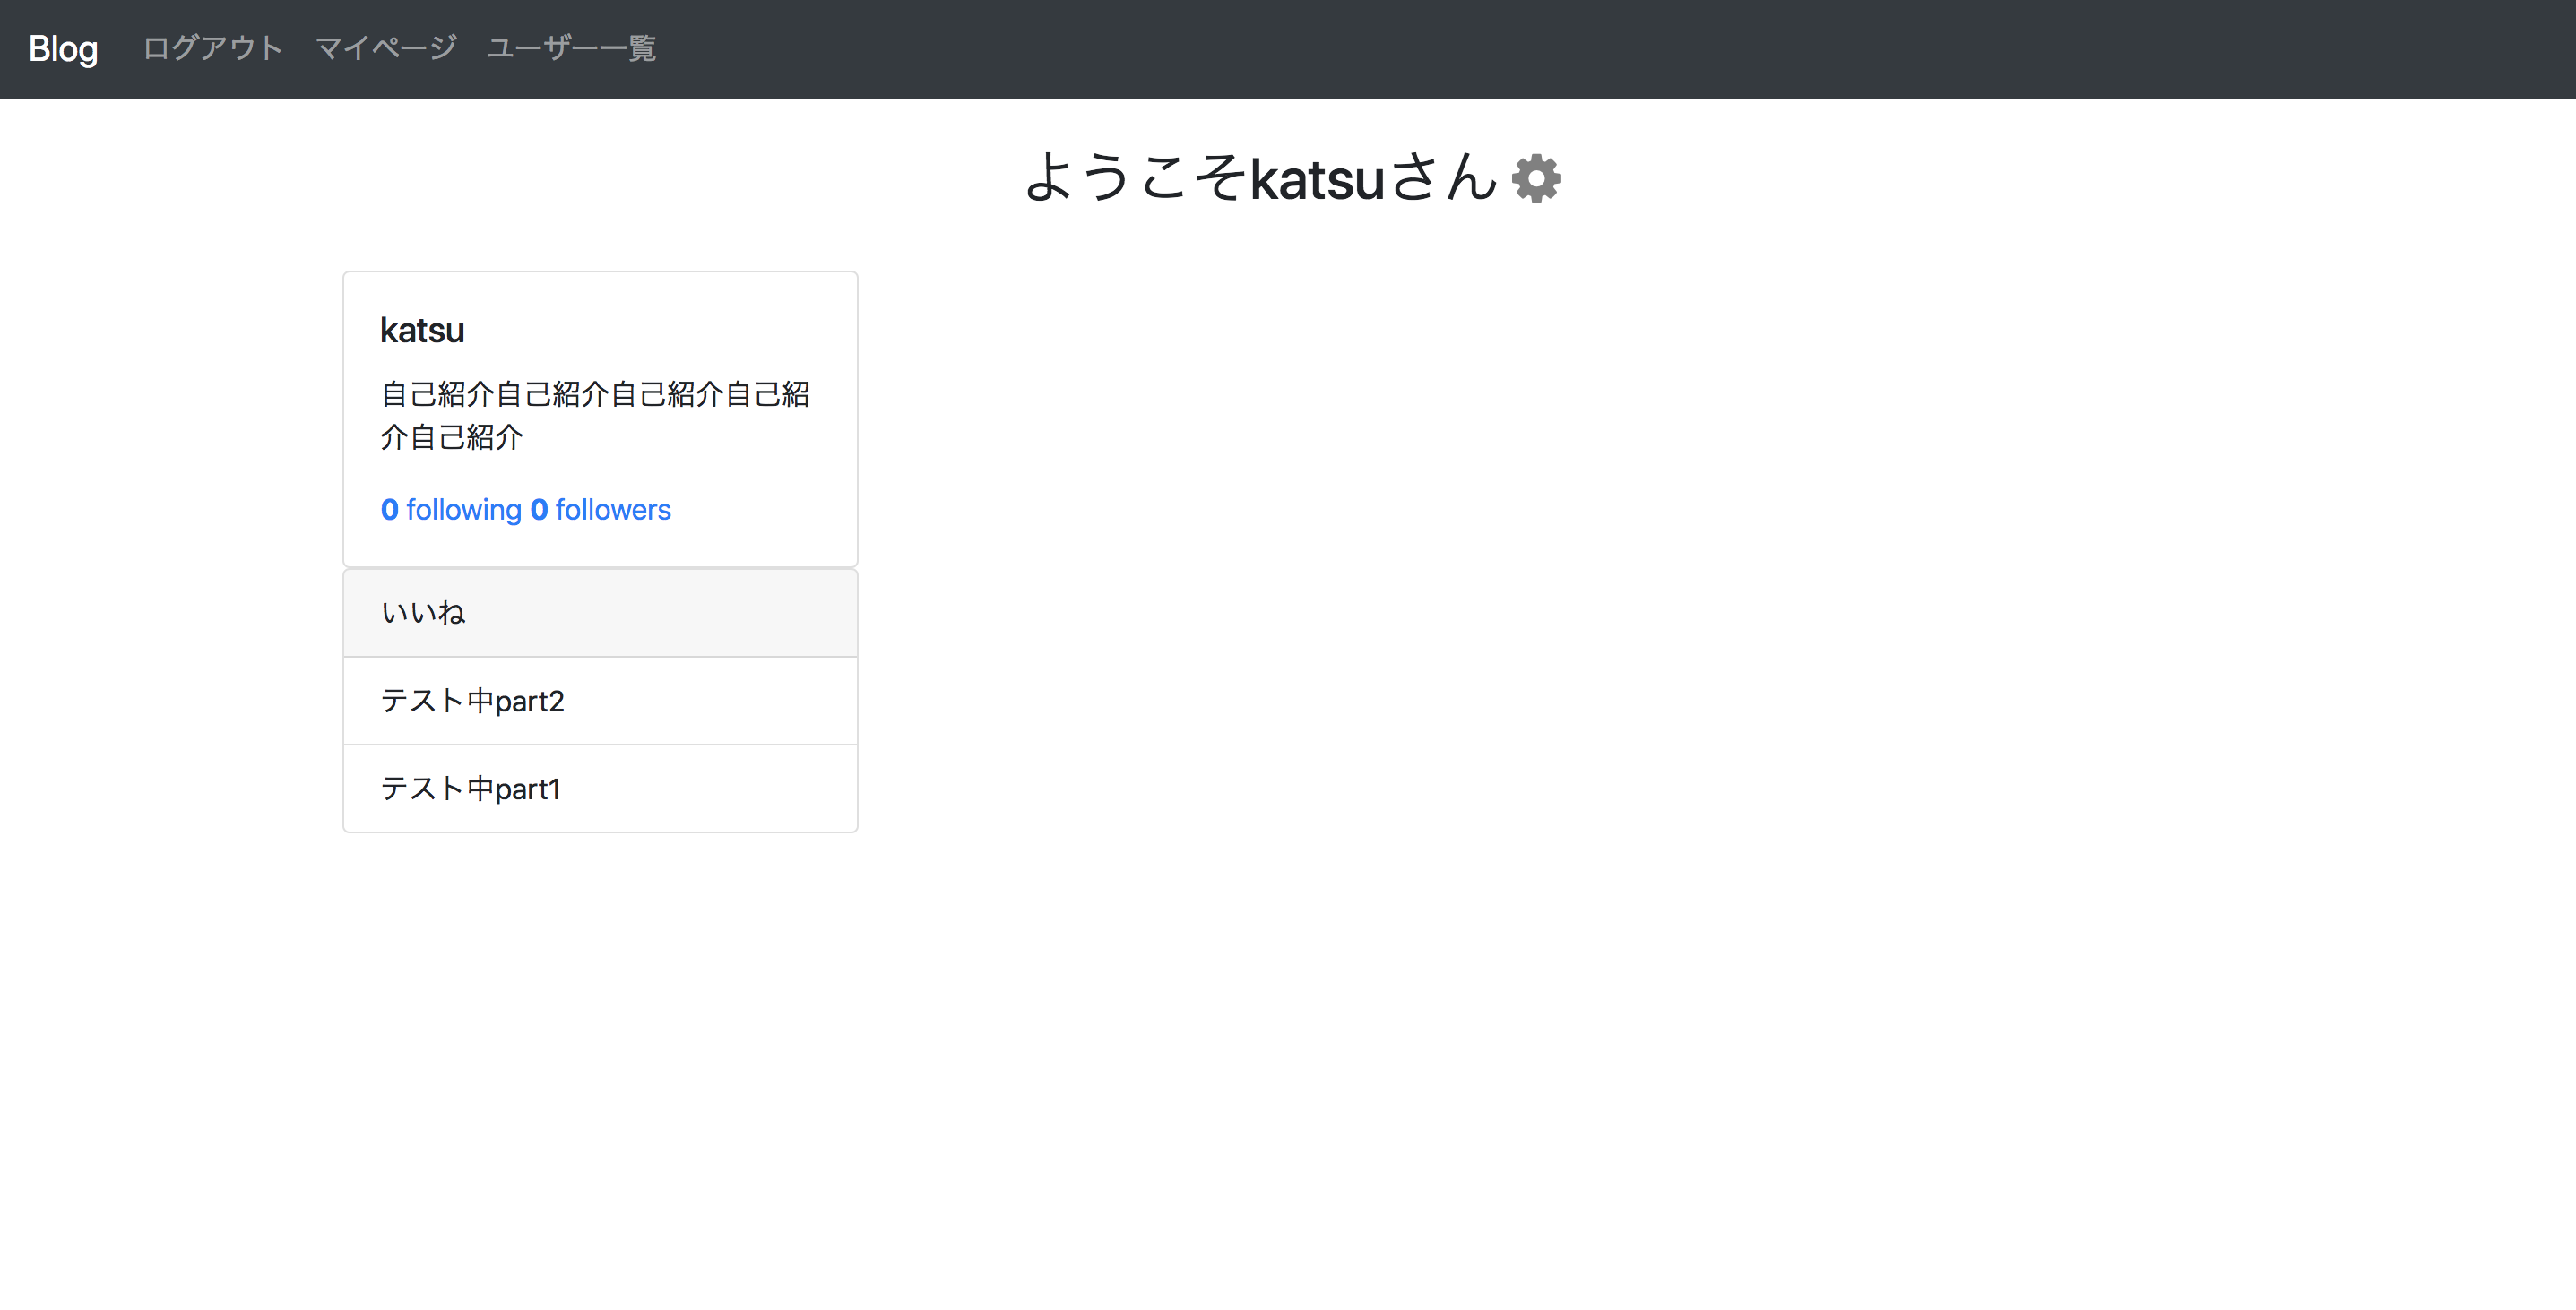Open the post テスト中part1

[470, 789]
